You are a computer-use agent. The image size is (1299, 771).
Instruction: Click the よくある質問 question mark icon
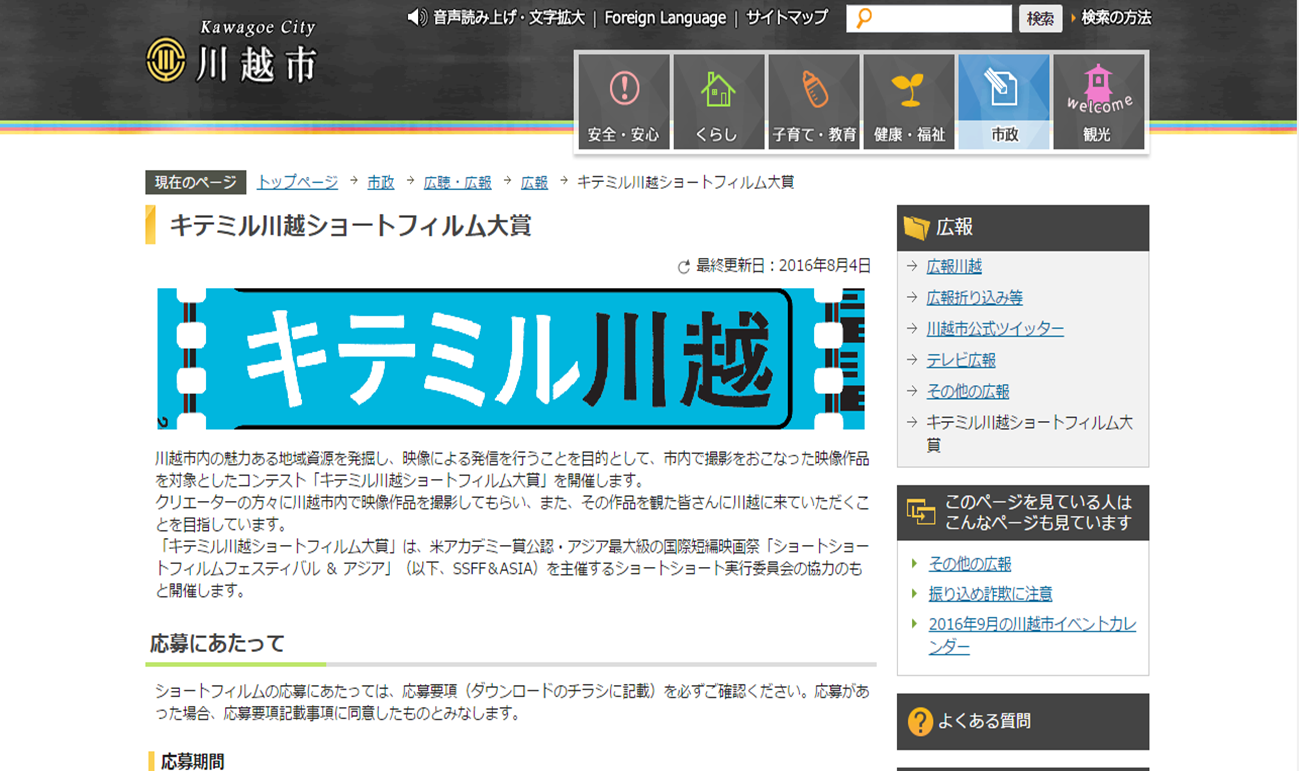click(x=919, y=721)
